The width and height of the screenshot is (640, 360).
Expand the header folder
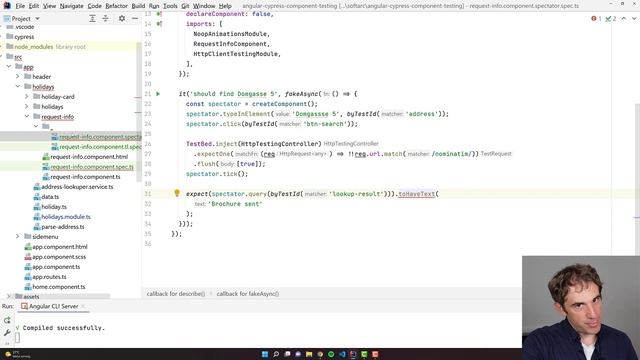(x=18, y=77)
